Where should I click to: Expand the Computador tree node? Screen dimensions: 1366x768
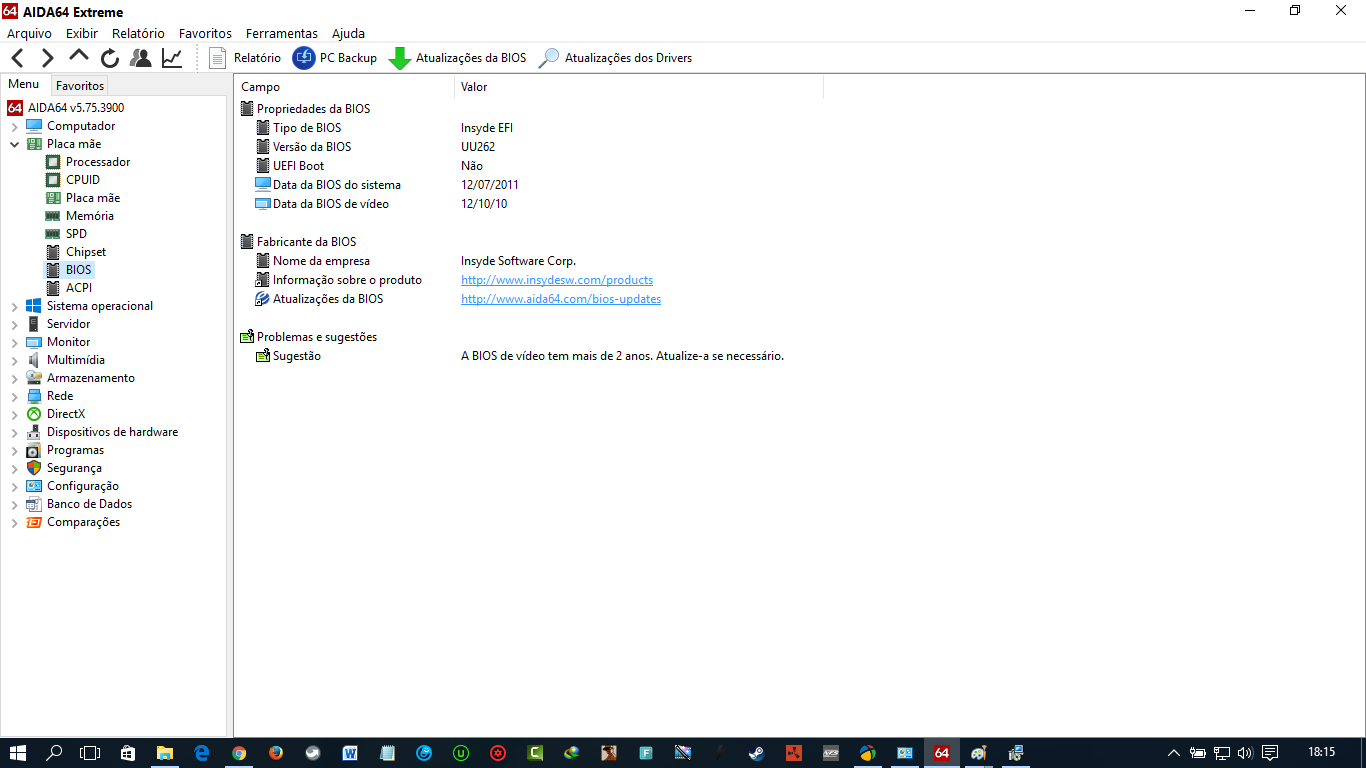tap(14, 126)
